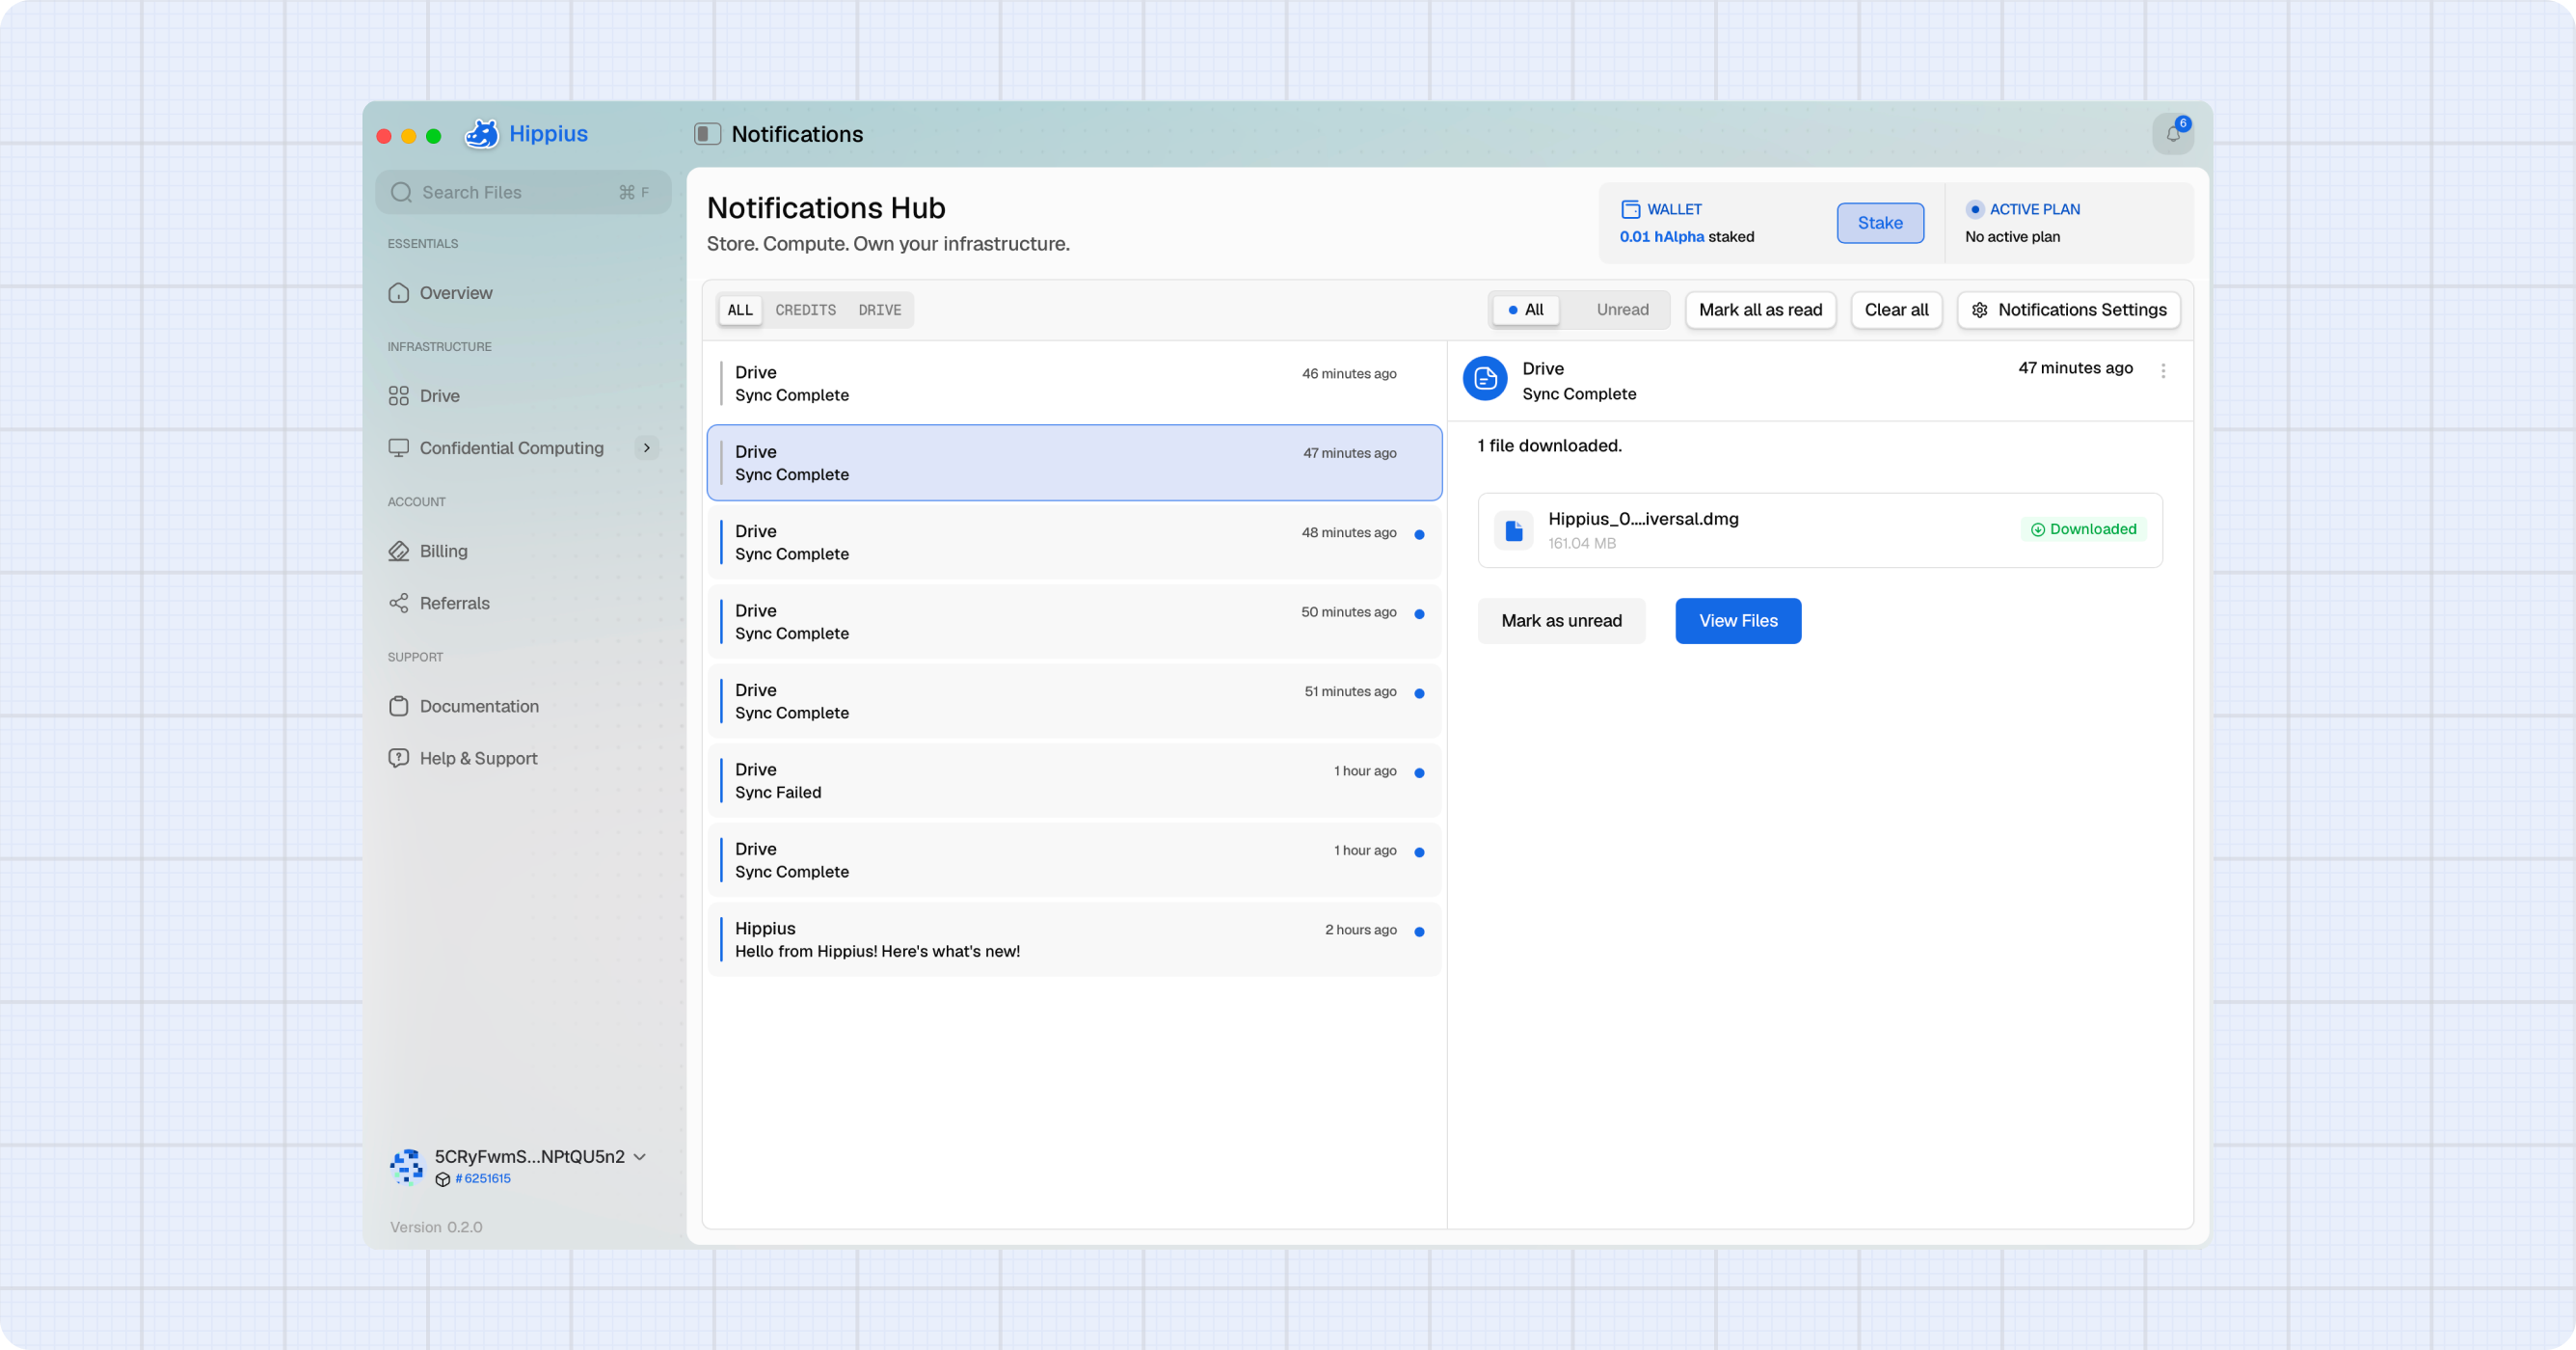Open the three-dot menu in notification detail

2163,371
